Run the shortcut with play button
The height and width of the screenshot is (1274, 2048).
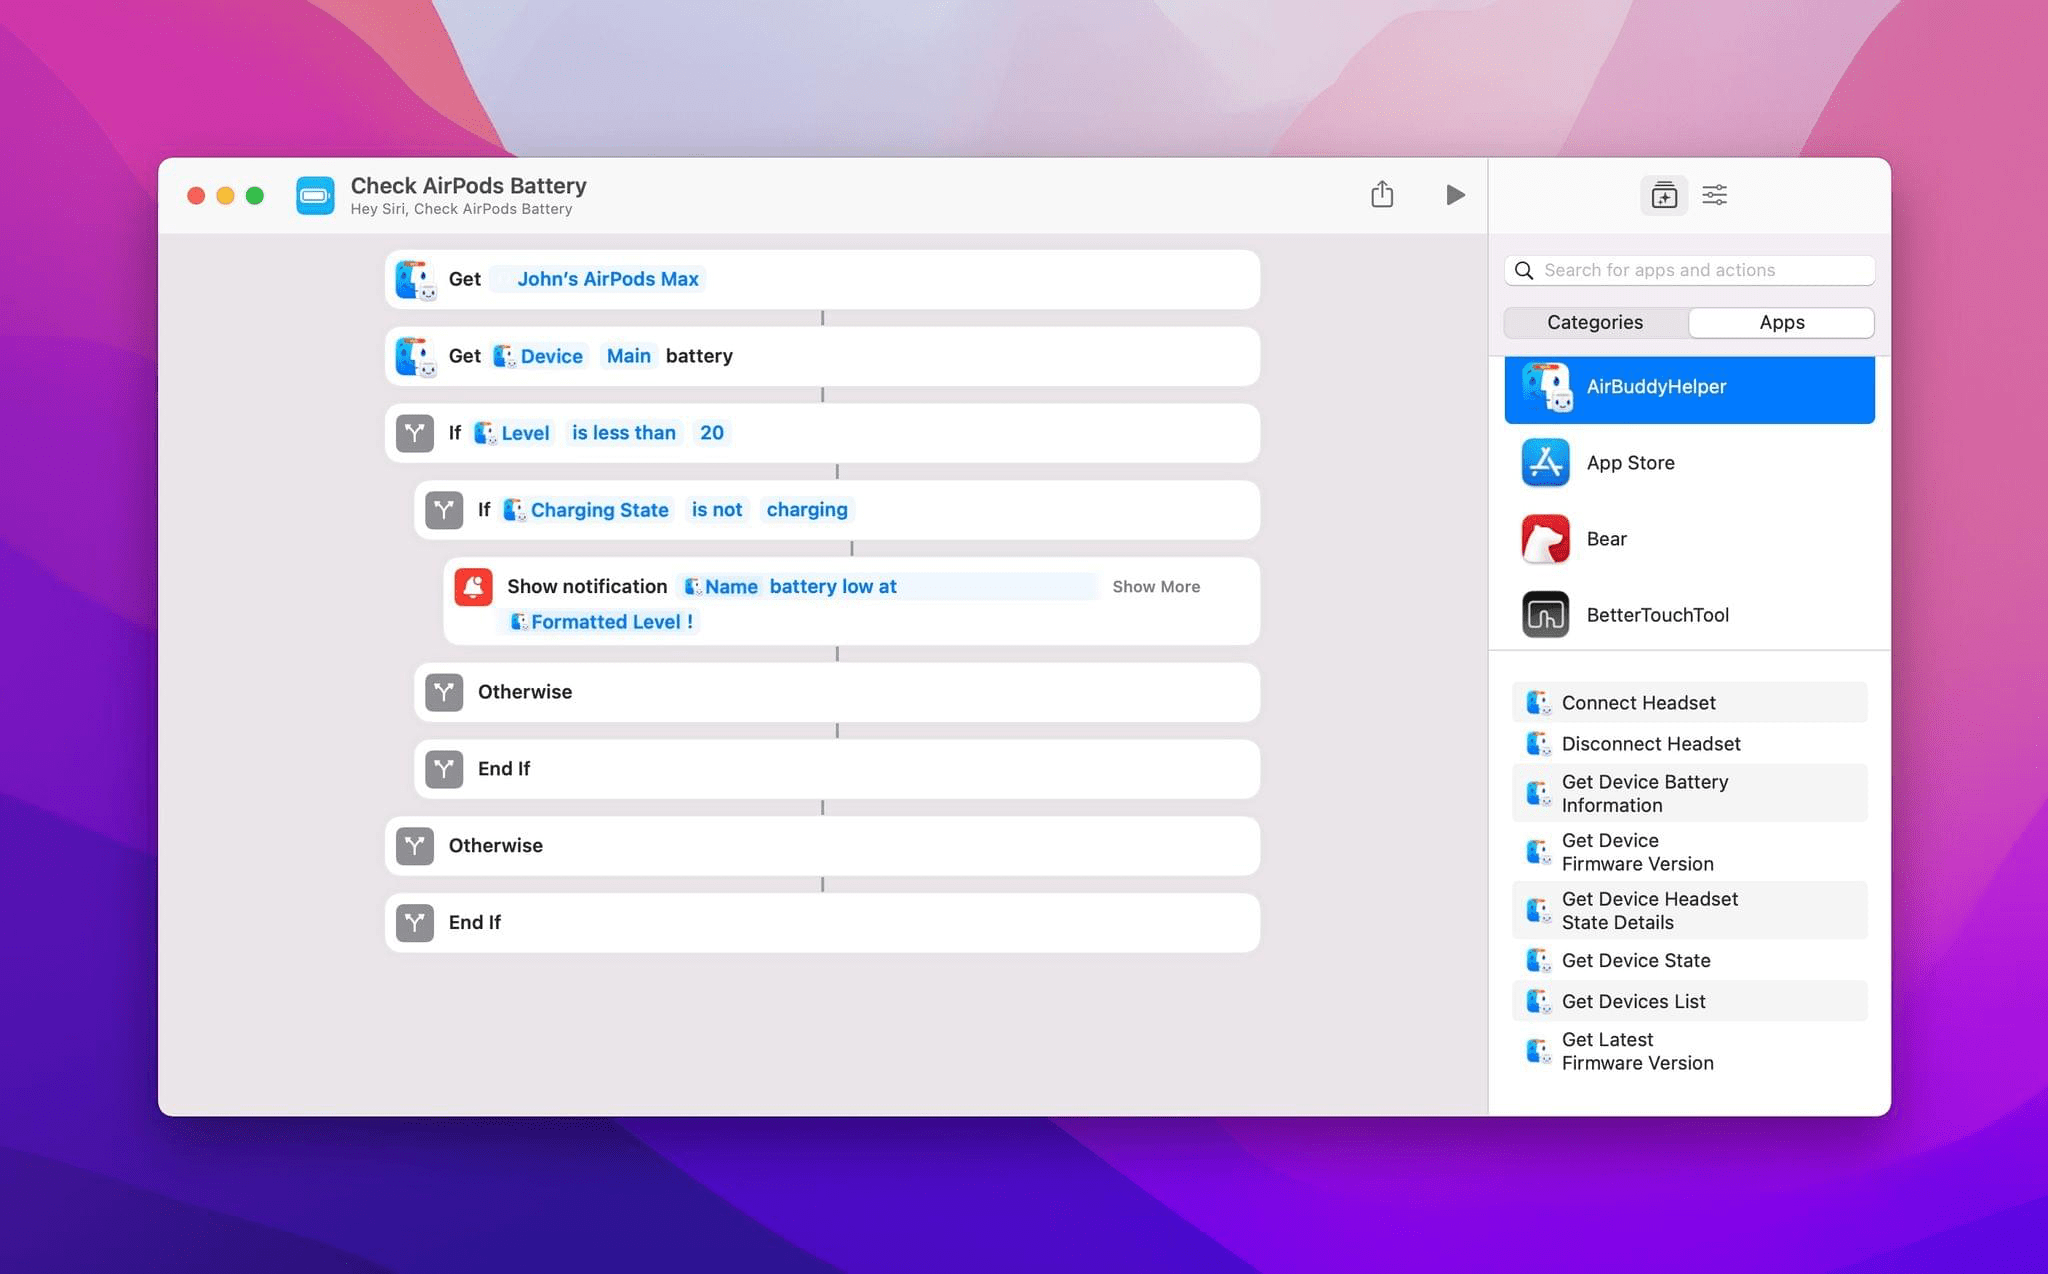coord(1455,194)
